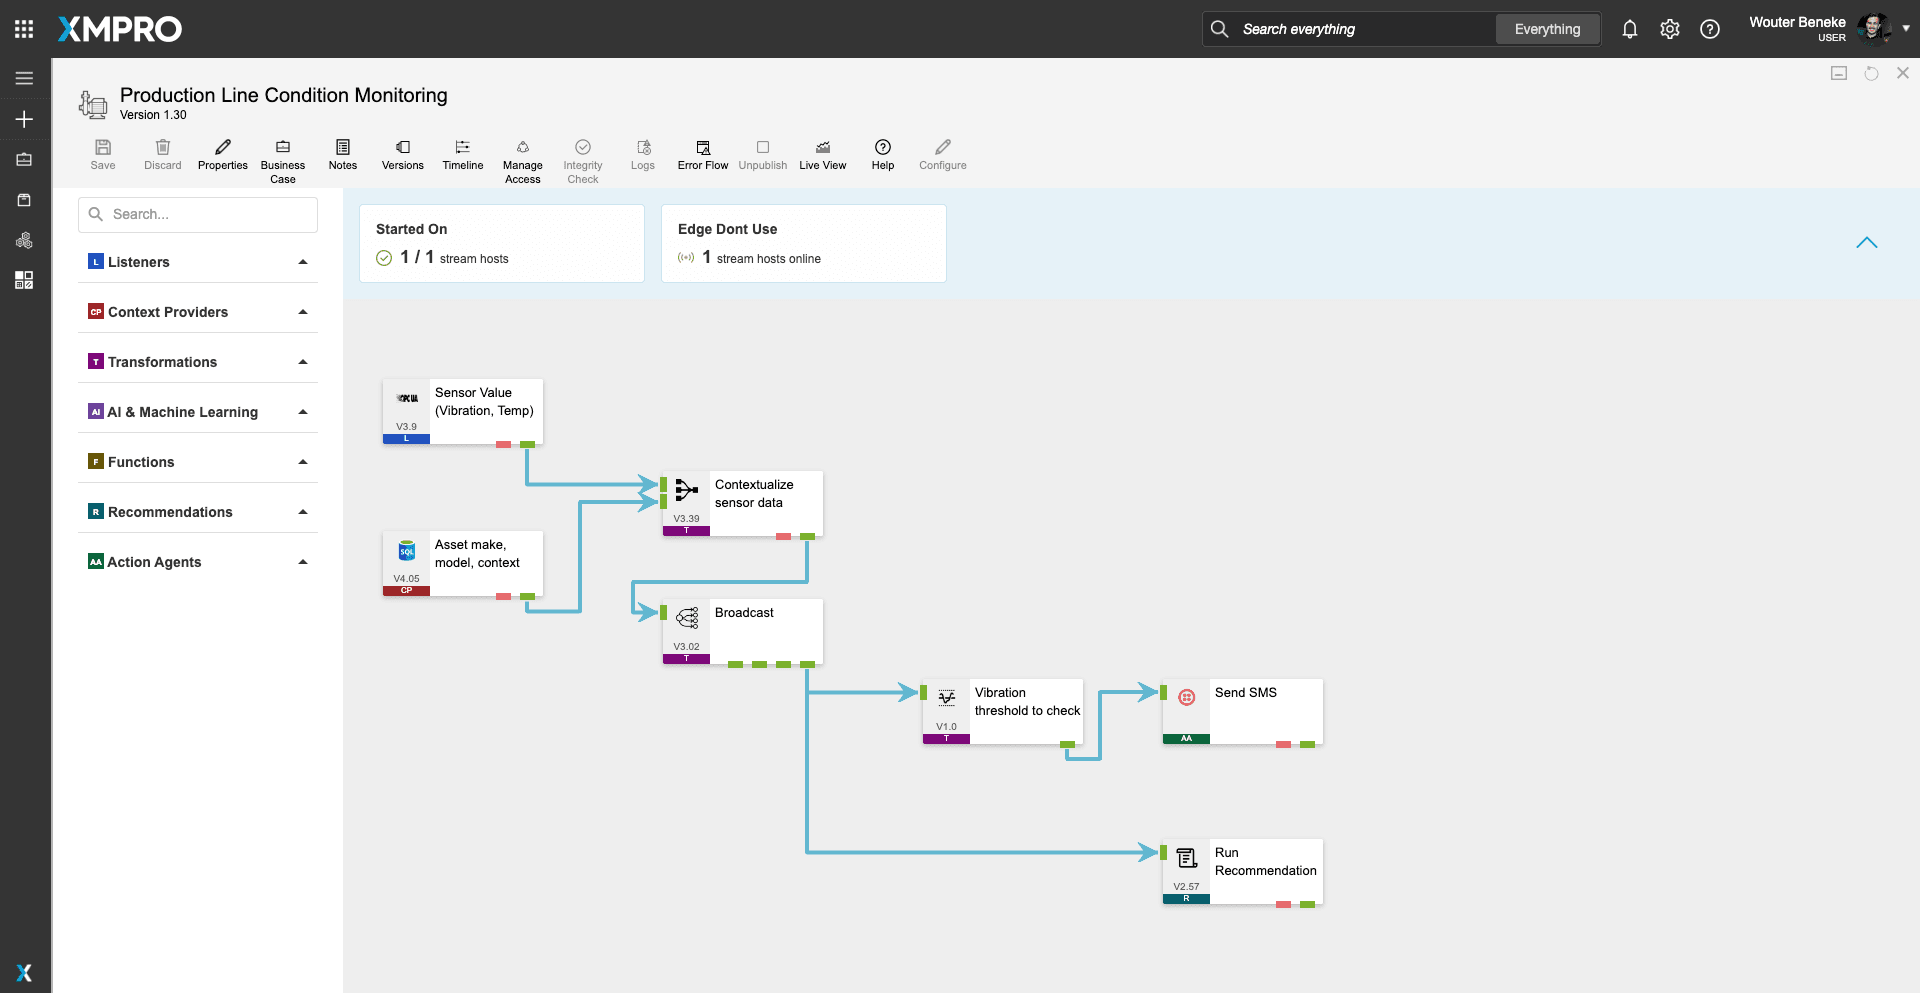Toggle the hamburger sidebar menu
Viewport: 1920px width, 993px height.
pyautogui.click(x=24, y=78)
